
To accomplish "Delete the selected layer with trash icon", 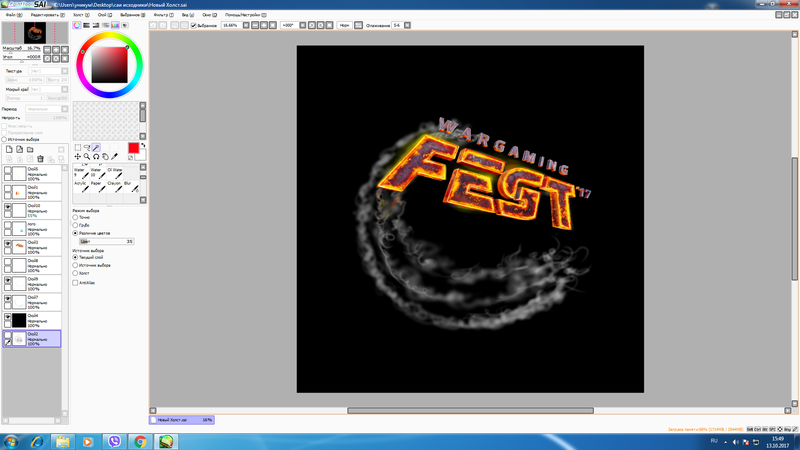I will (40, 159).
